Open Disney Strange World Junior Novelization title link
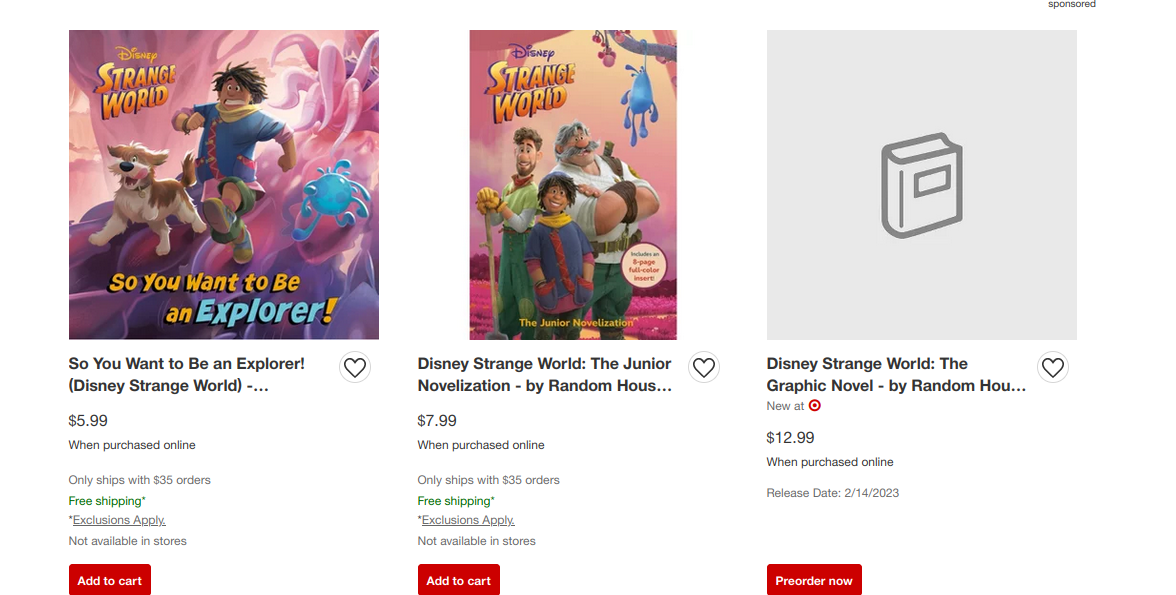The height and width of the screenshot is (595, 1176). (545, 374)
